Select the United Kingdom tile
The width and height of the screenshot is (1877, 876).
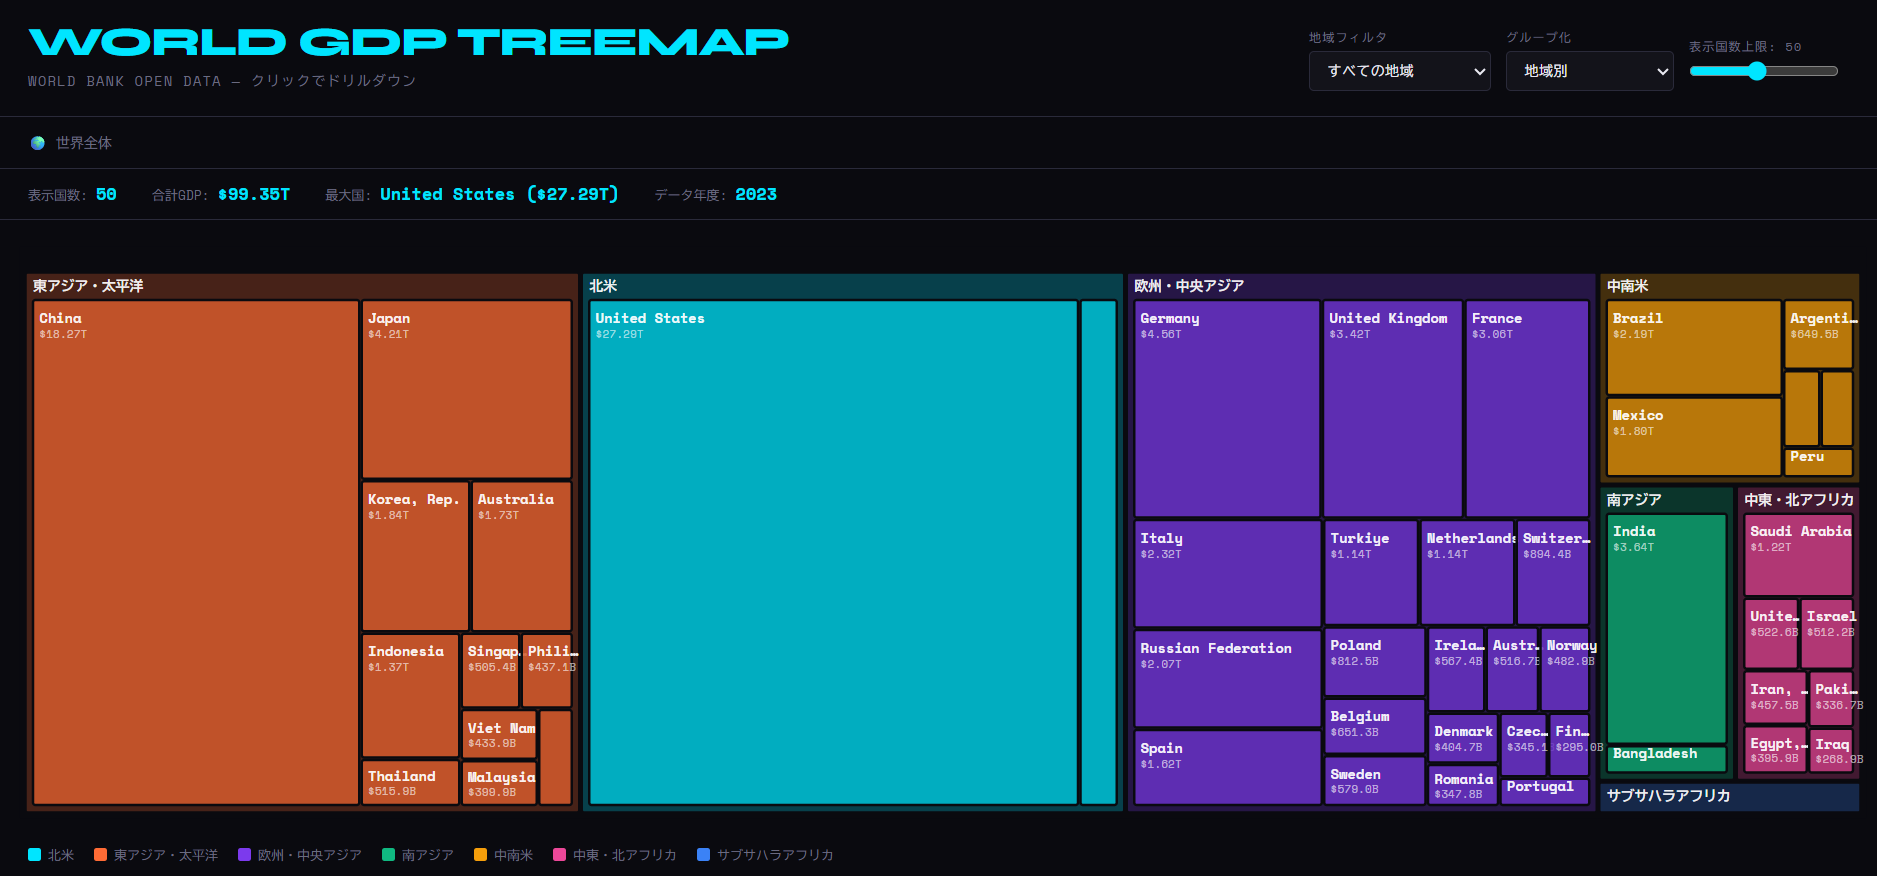1393,409
